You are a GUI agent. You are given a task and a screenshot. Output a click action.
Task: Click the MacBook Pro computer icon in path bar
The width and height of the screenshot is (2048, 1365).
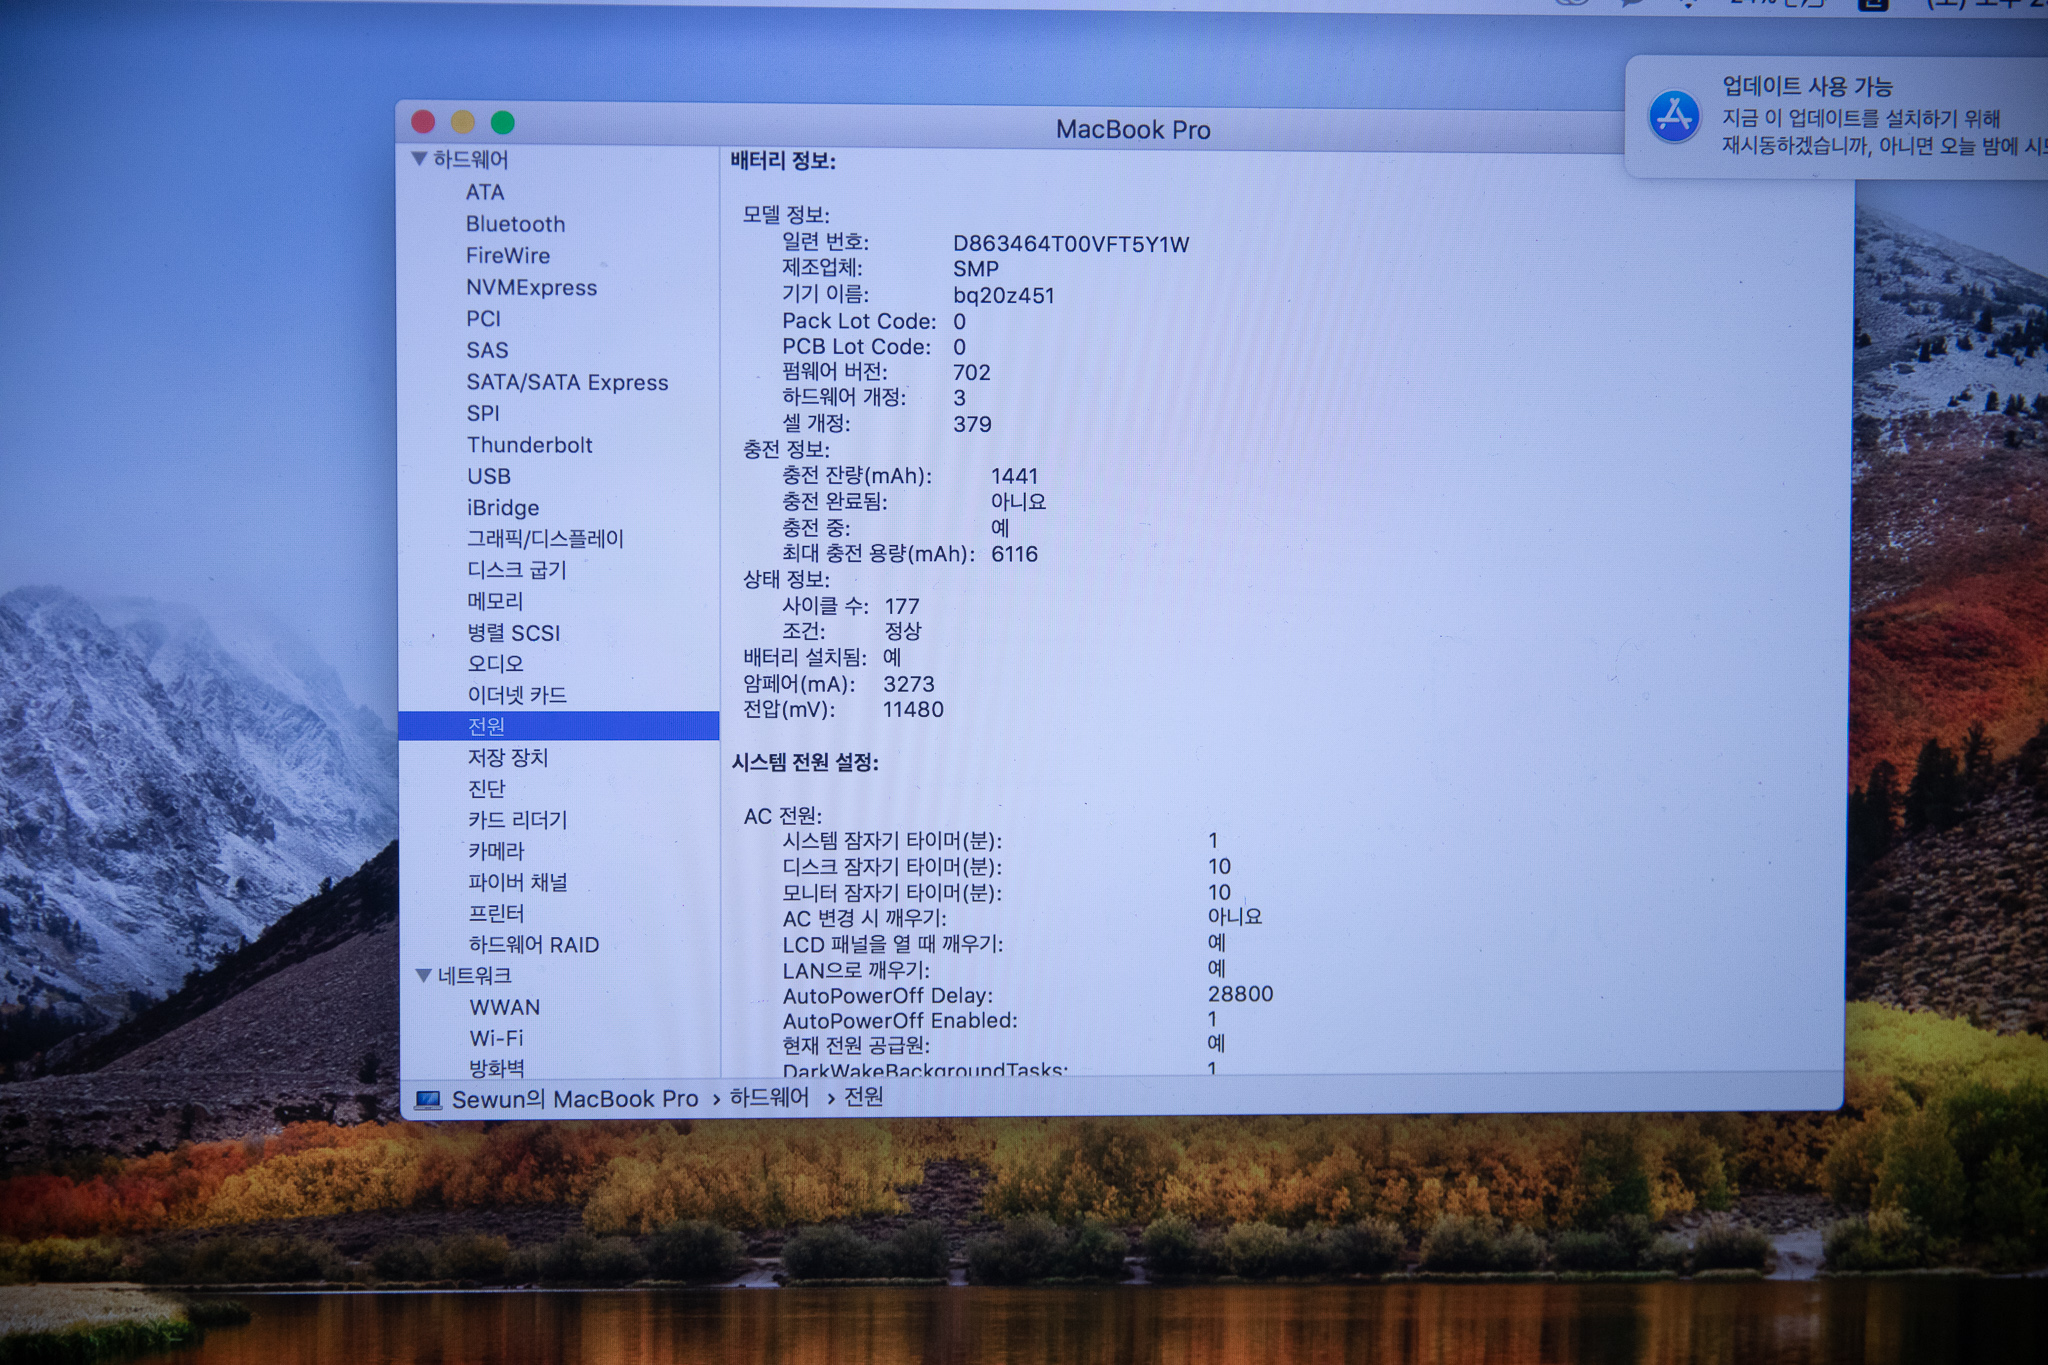(428, 1099)
